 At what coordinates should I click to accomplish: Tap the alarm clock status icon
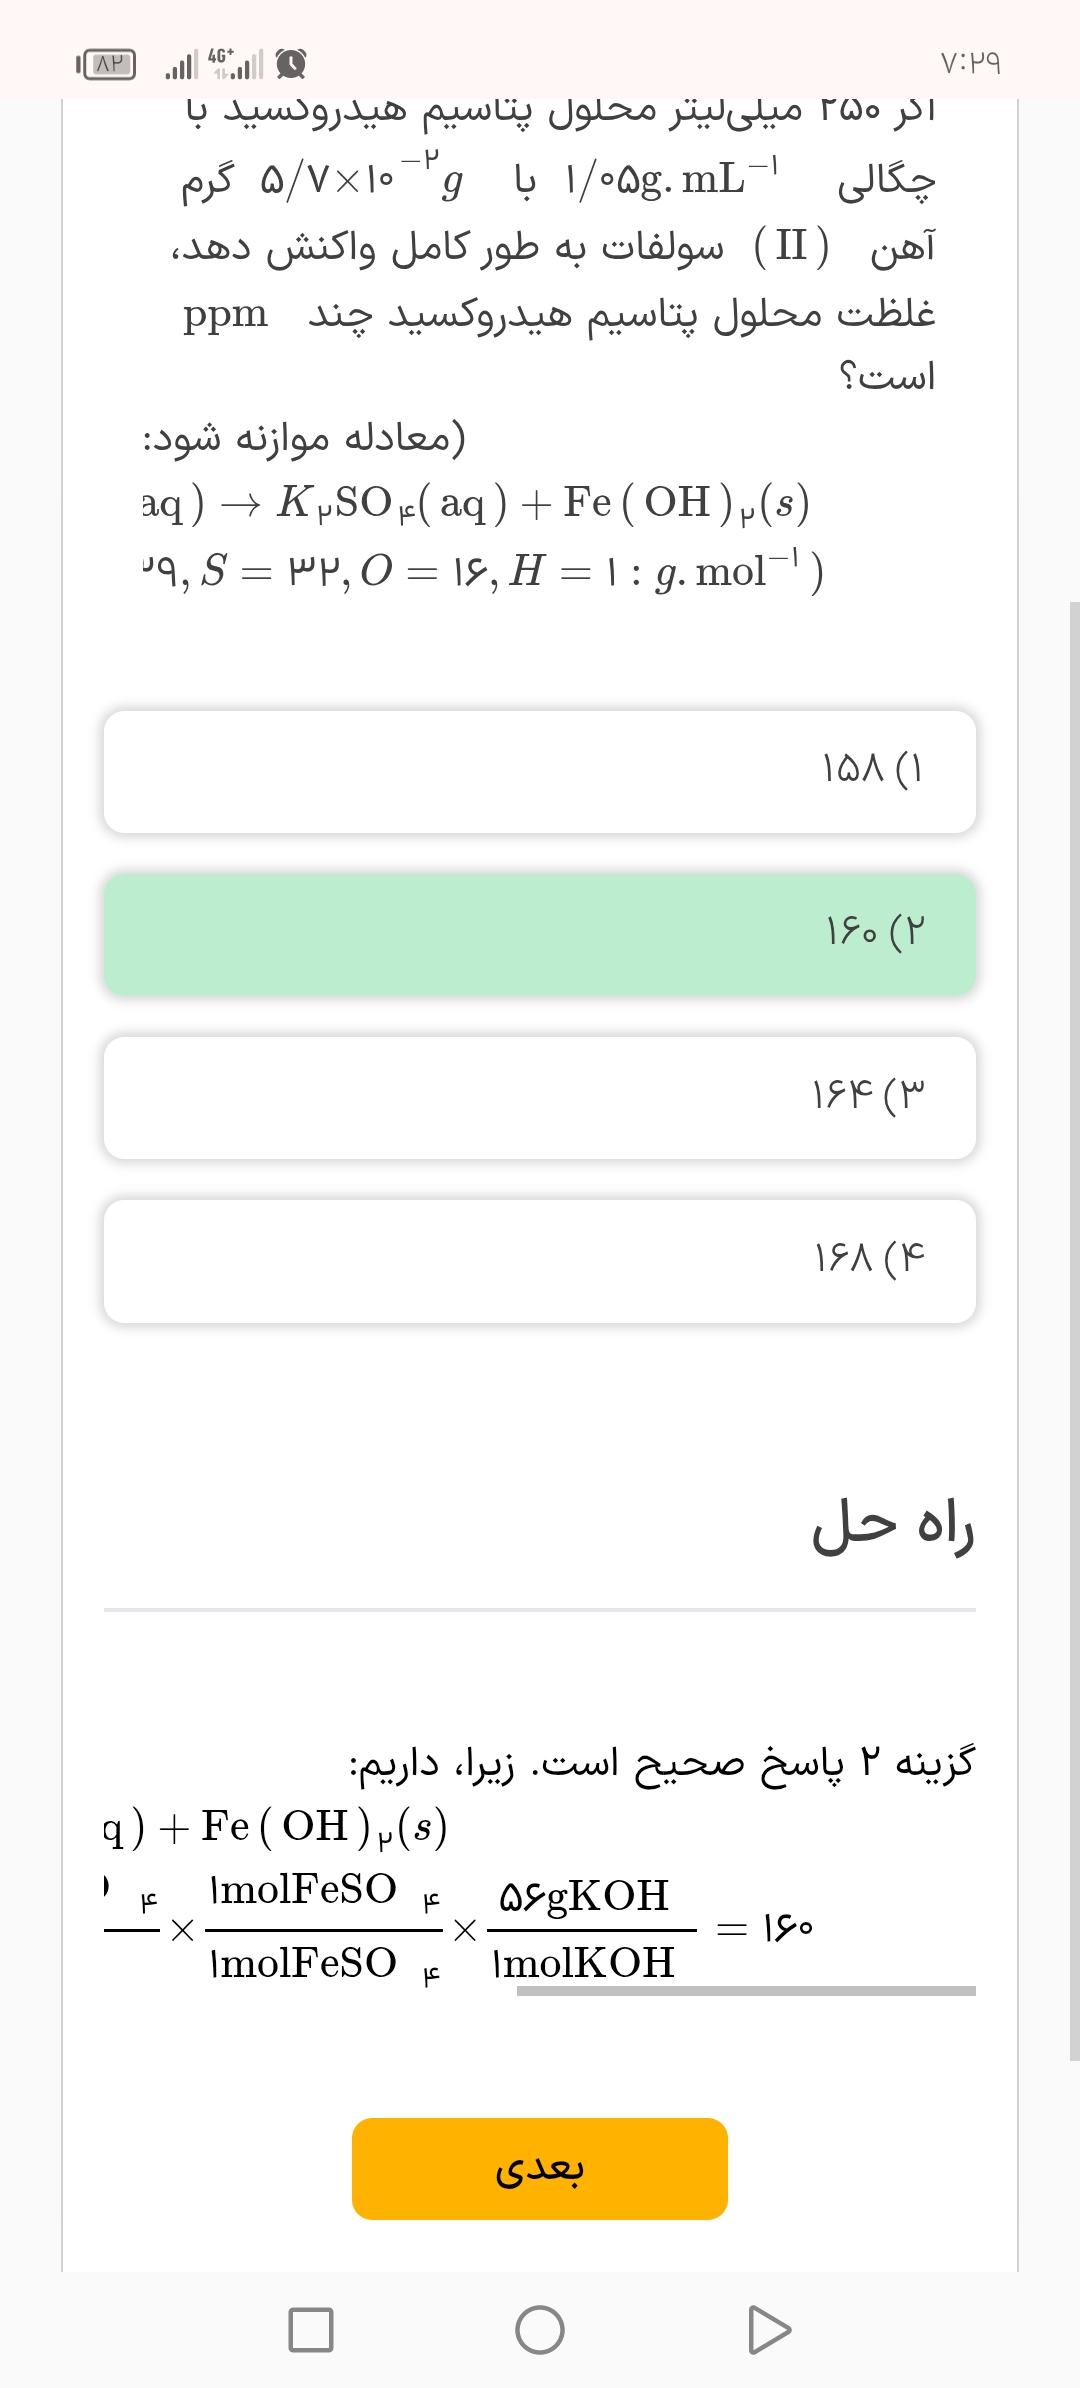pyautogui.click(x=291, y=65)
